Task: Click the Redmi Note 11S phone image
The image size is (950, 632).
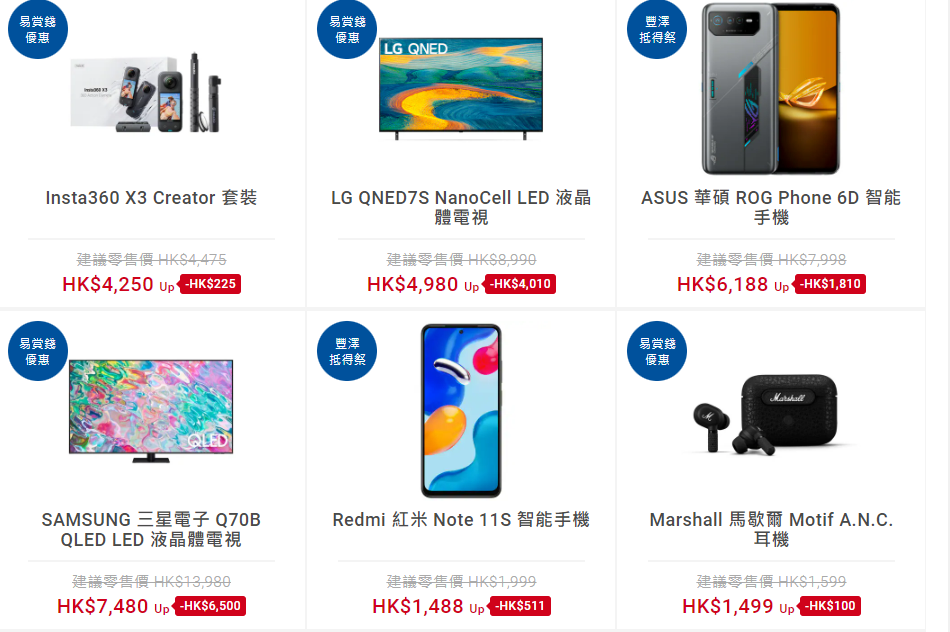Action: point(461,411)
